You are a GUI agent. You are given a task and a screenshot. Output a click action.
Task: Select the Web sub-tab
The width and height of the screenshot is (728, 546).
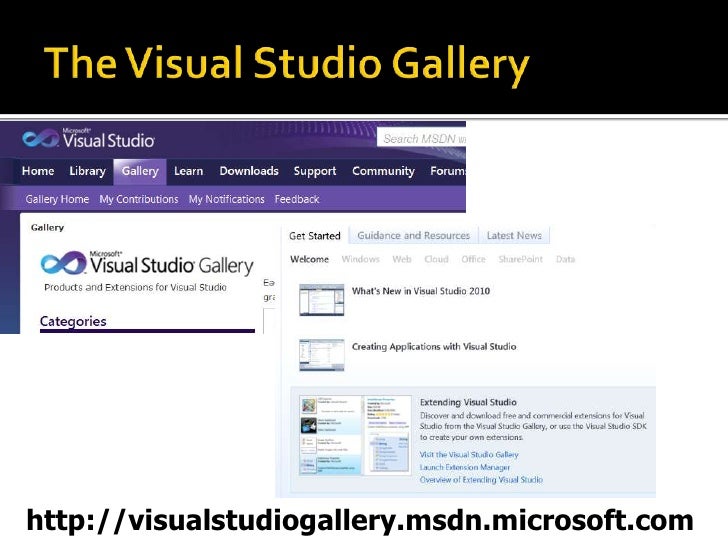tap(402, 259)
